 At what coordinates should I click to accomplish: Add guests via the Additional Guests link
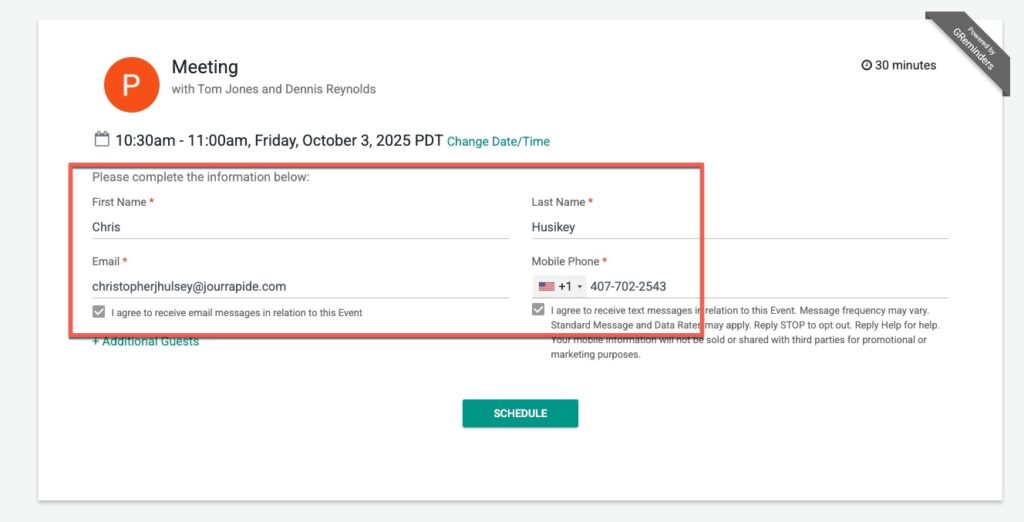146,342
